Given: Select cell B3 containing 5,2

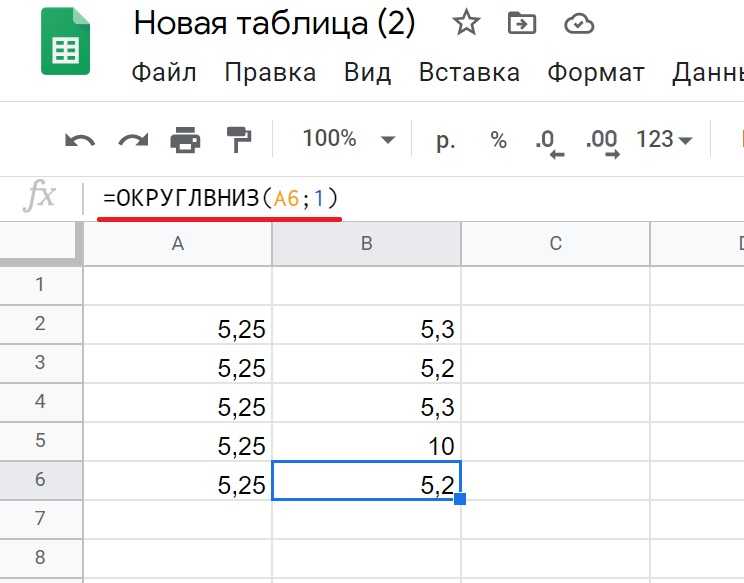Looking at the screenshot, I should (x=366, y=363).
